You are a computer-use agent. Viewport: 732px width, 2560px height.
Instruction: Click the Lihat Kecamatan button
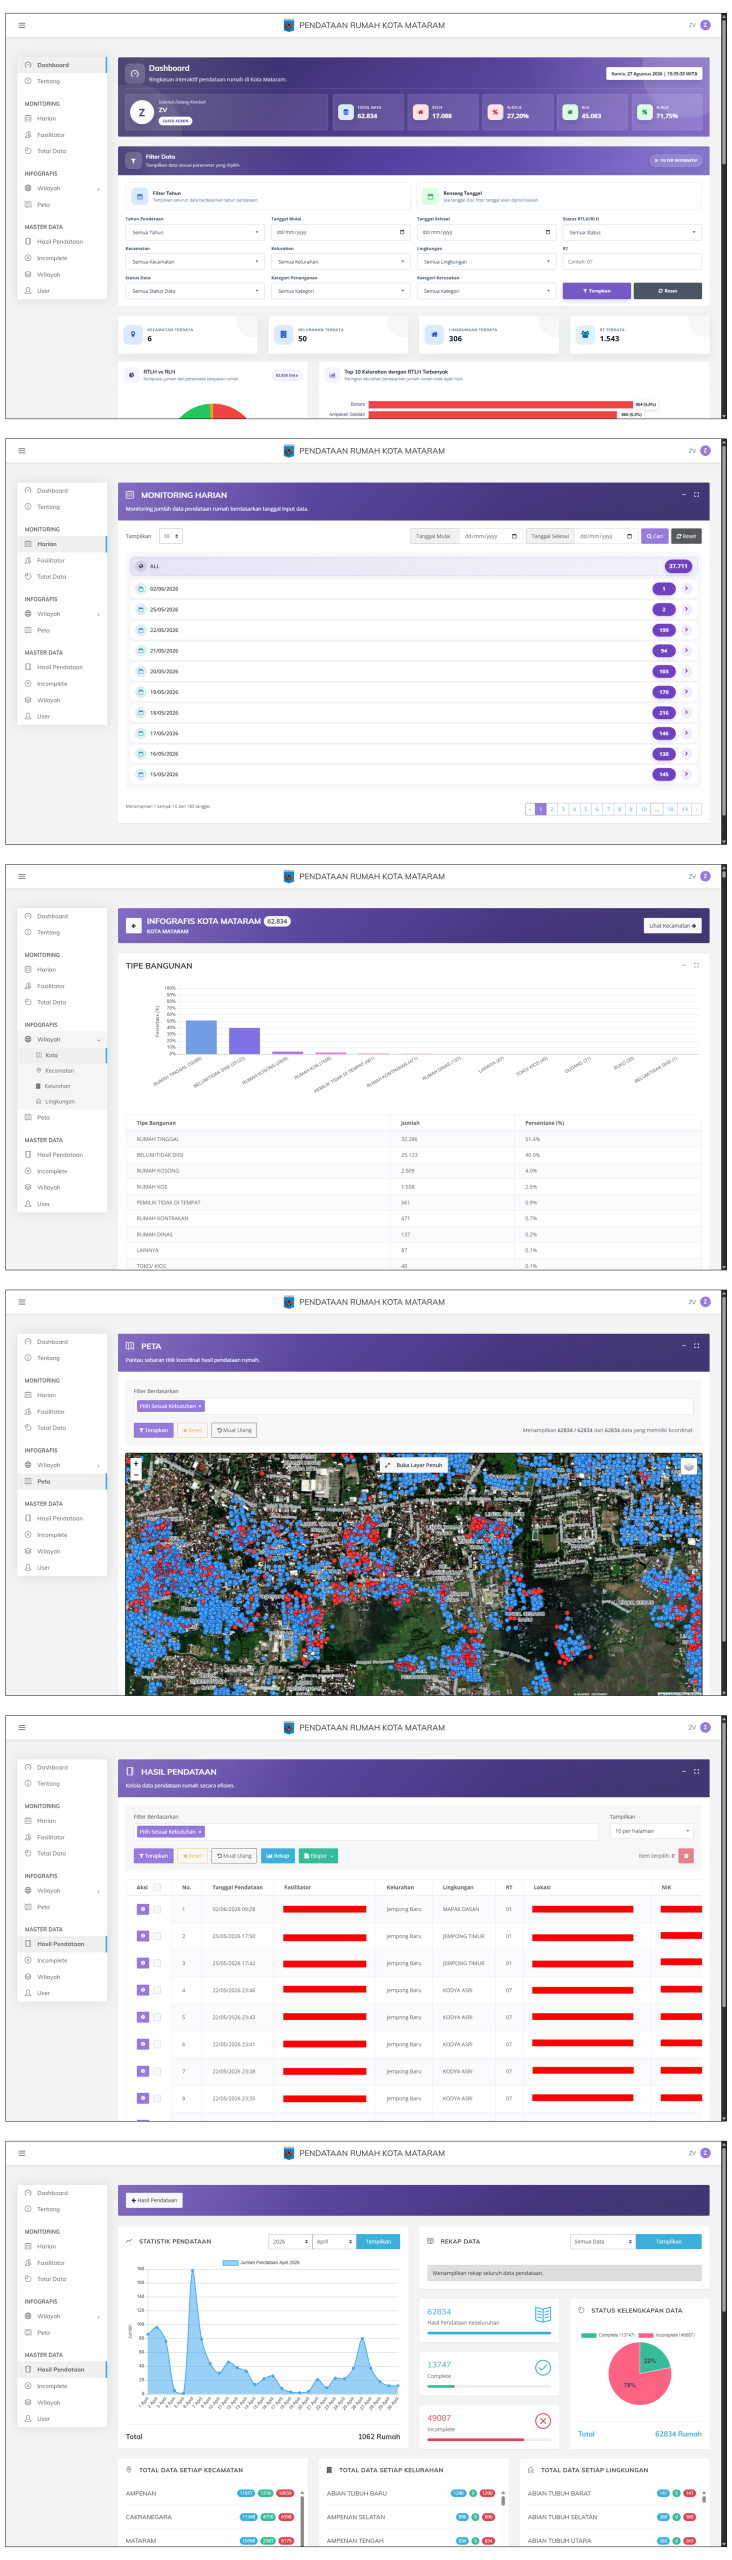[x=672, y=925]
